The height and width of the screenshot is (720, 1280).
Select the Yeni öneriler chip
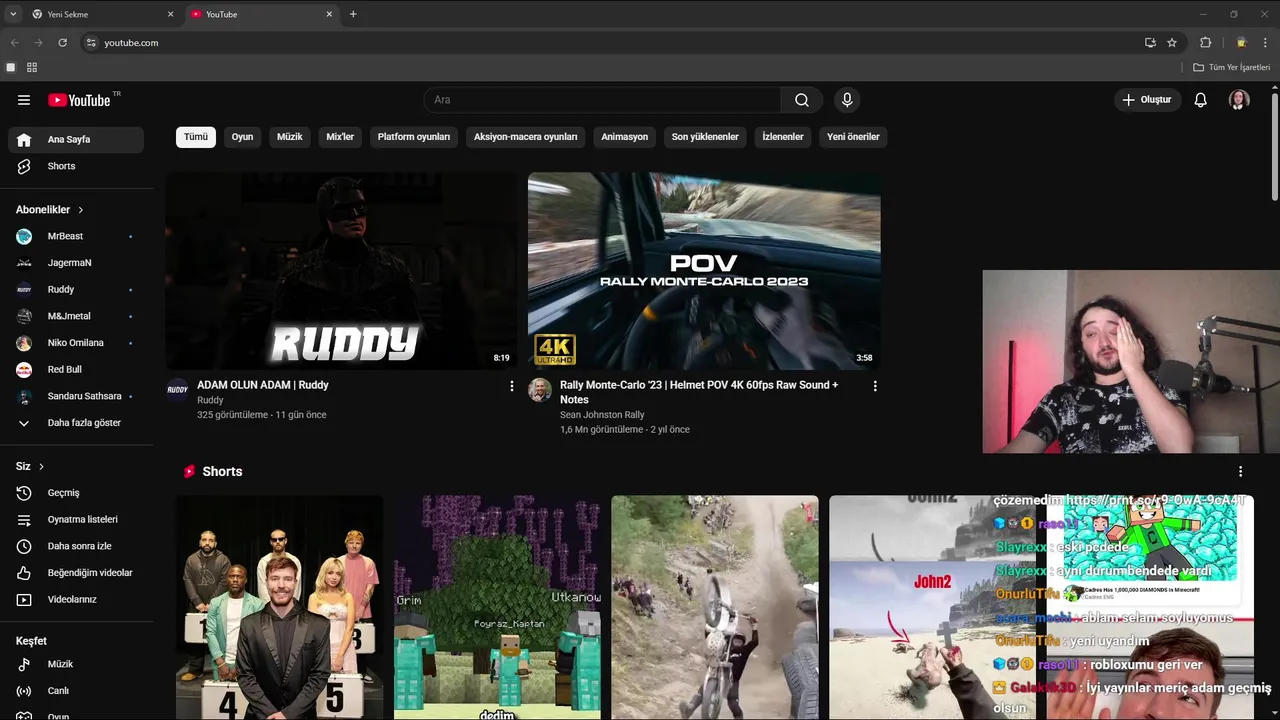tap(853, 137)
